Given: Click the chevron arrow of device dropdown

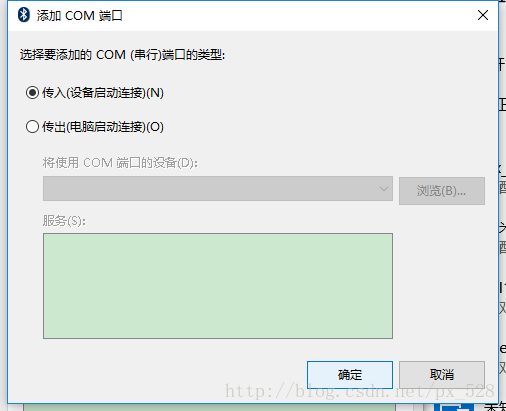Looking at the screenshot, I should click(x=384, y=189).
